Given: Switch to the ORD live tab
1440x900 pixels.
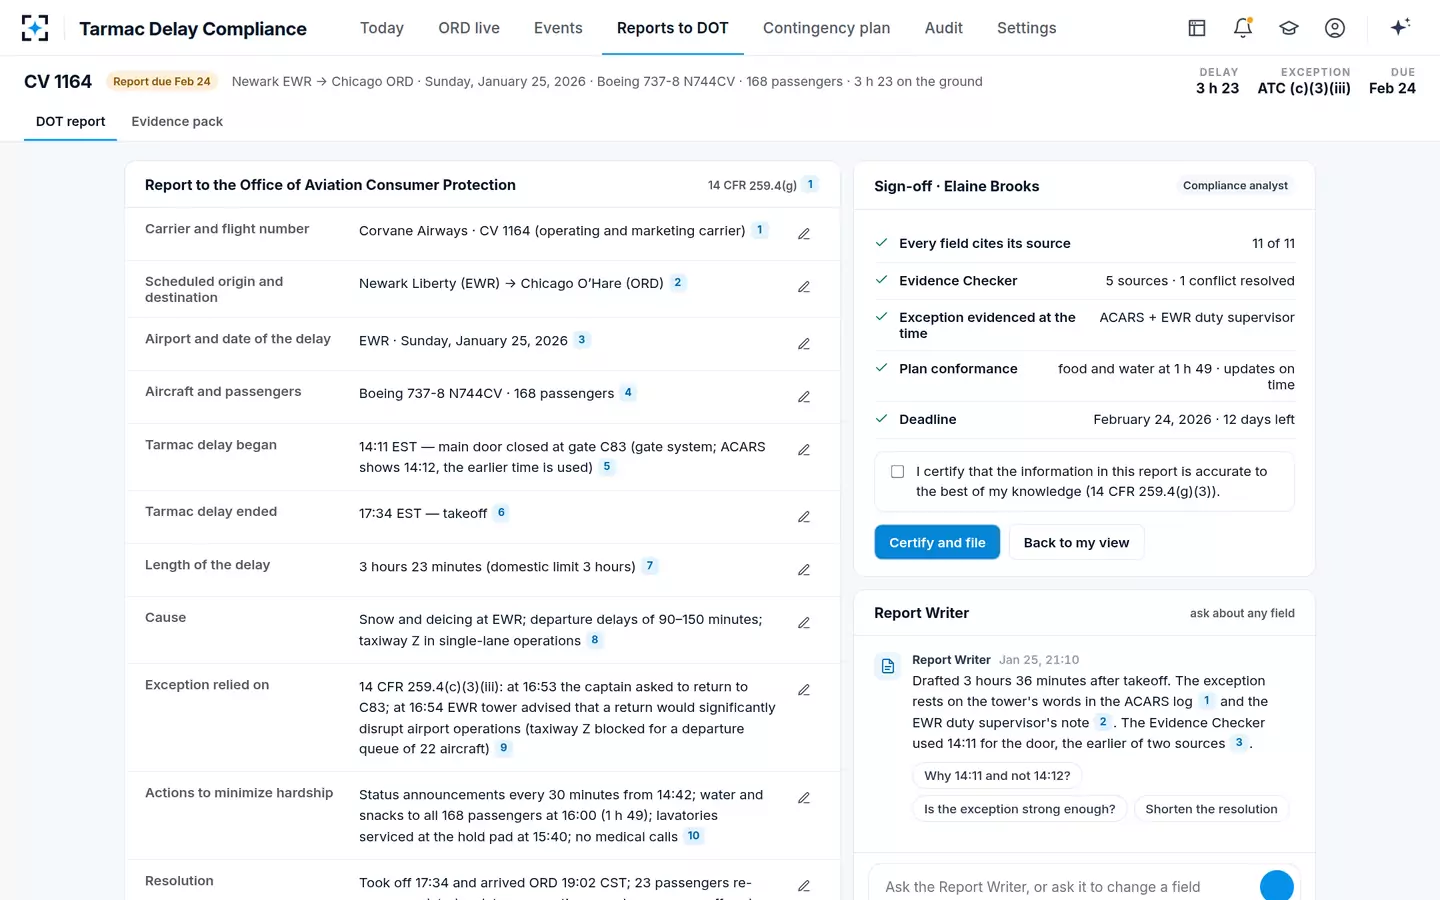Looking at the screenshot, I should click(x=469, y=28).
